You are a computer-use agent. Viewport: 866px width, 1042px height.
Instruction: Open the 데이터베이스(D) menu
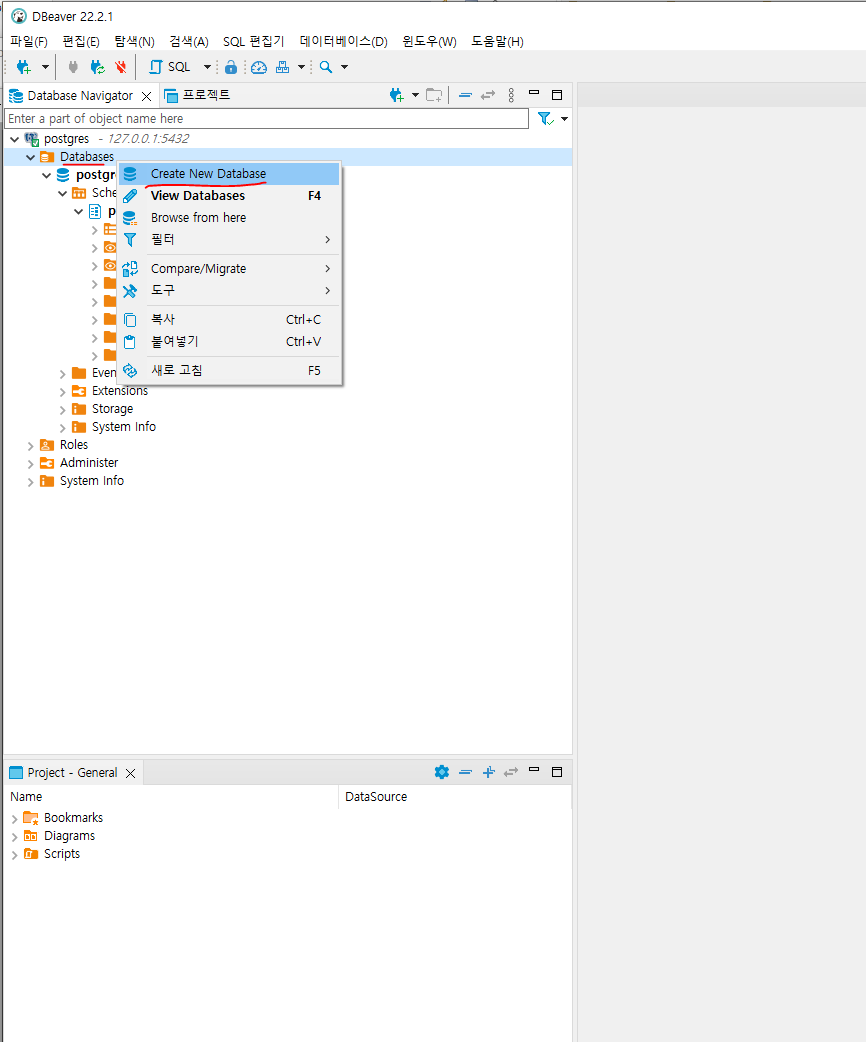pyautogui.click(x=344, y=41)
